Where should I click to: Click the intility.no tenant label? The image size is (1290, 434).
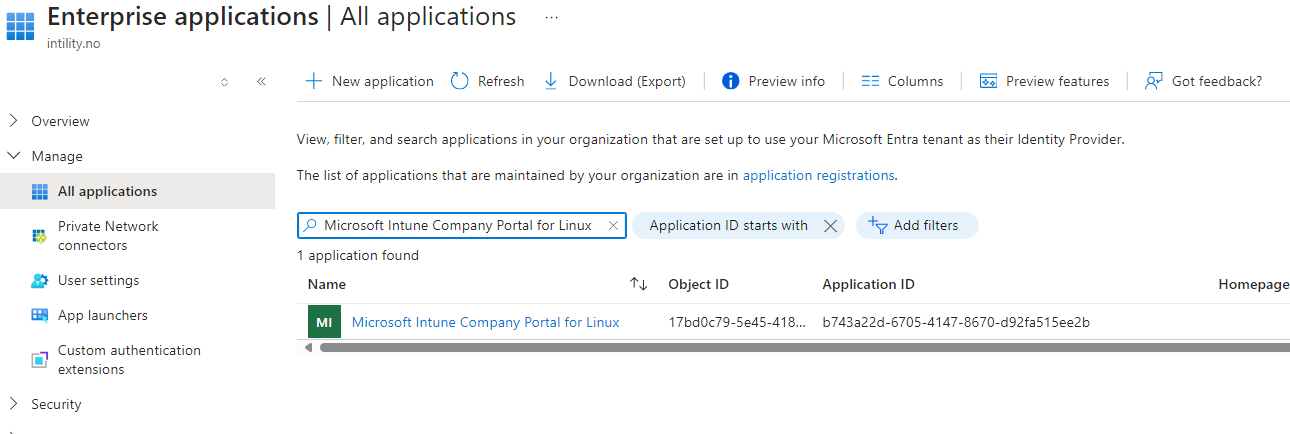(x=74, y=44)
